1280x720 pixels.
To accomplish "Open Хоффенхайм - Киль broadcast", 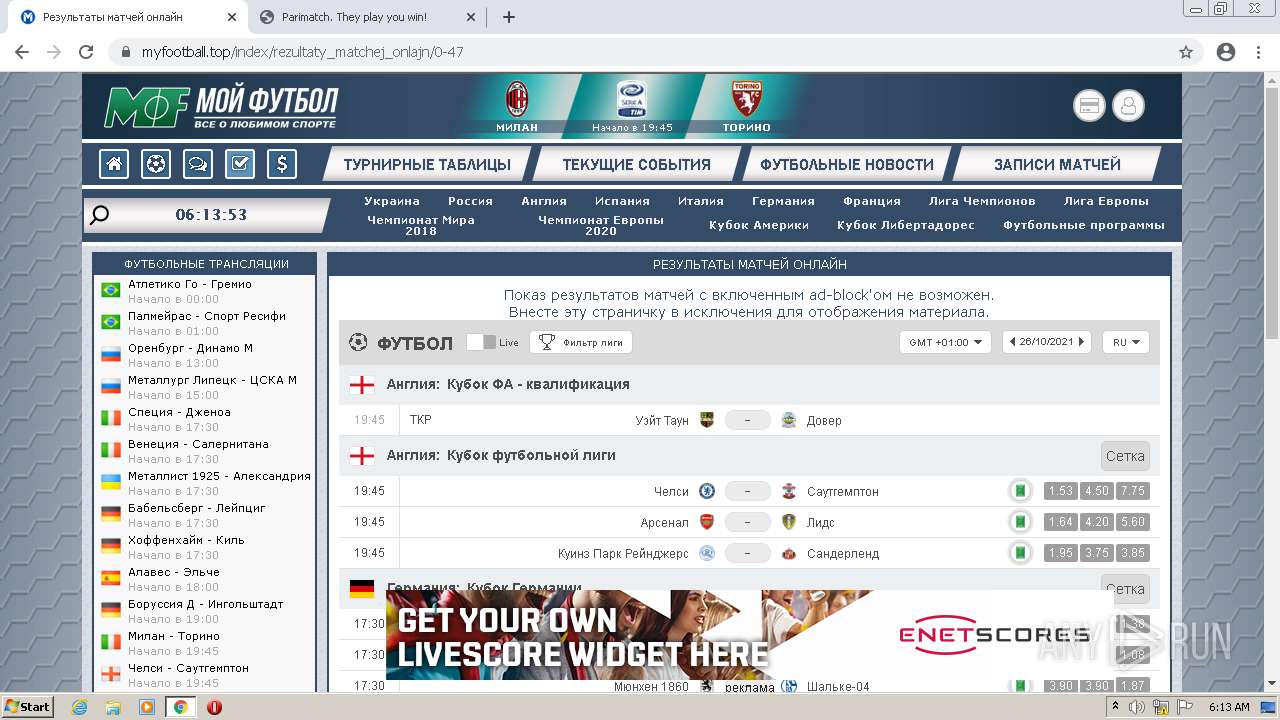I will coord(186,540).
